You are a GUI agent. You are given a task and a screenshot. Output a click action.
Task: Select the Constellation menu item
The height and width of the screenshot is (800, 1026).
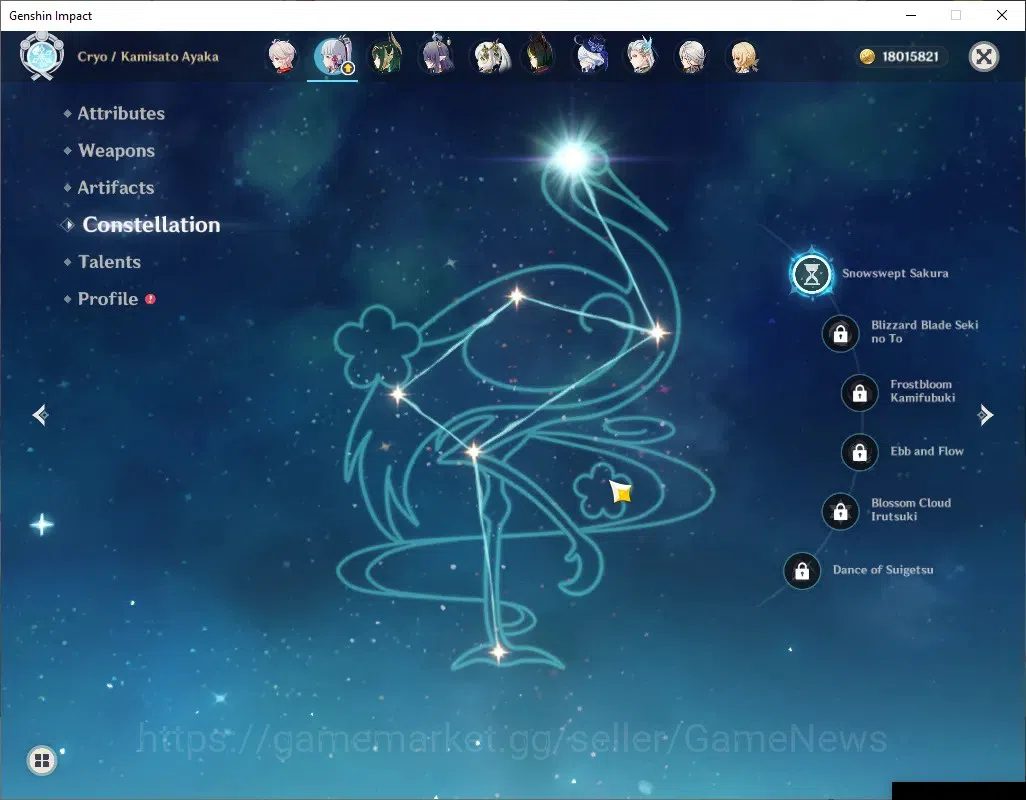click(151, 225)
